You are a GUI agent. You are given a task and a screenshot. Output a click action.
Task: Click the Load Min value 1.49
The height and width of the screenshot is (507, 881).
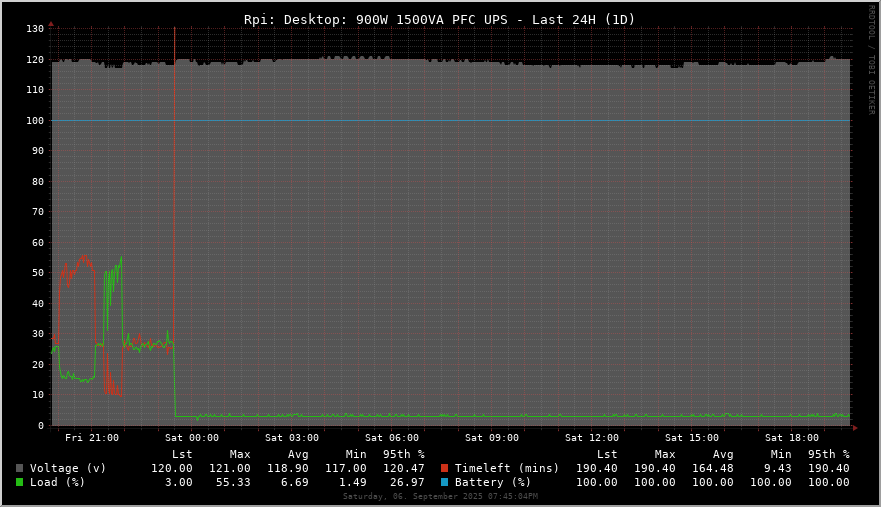(x=353, y=482)
